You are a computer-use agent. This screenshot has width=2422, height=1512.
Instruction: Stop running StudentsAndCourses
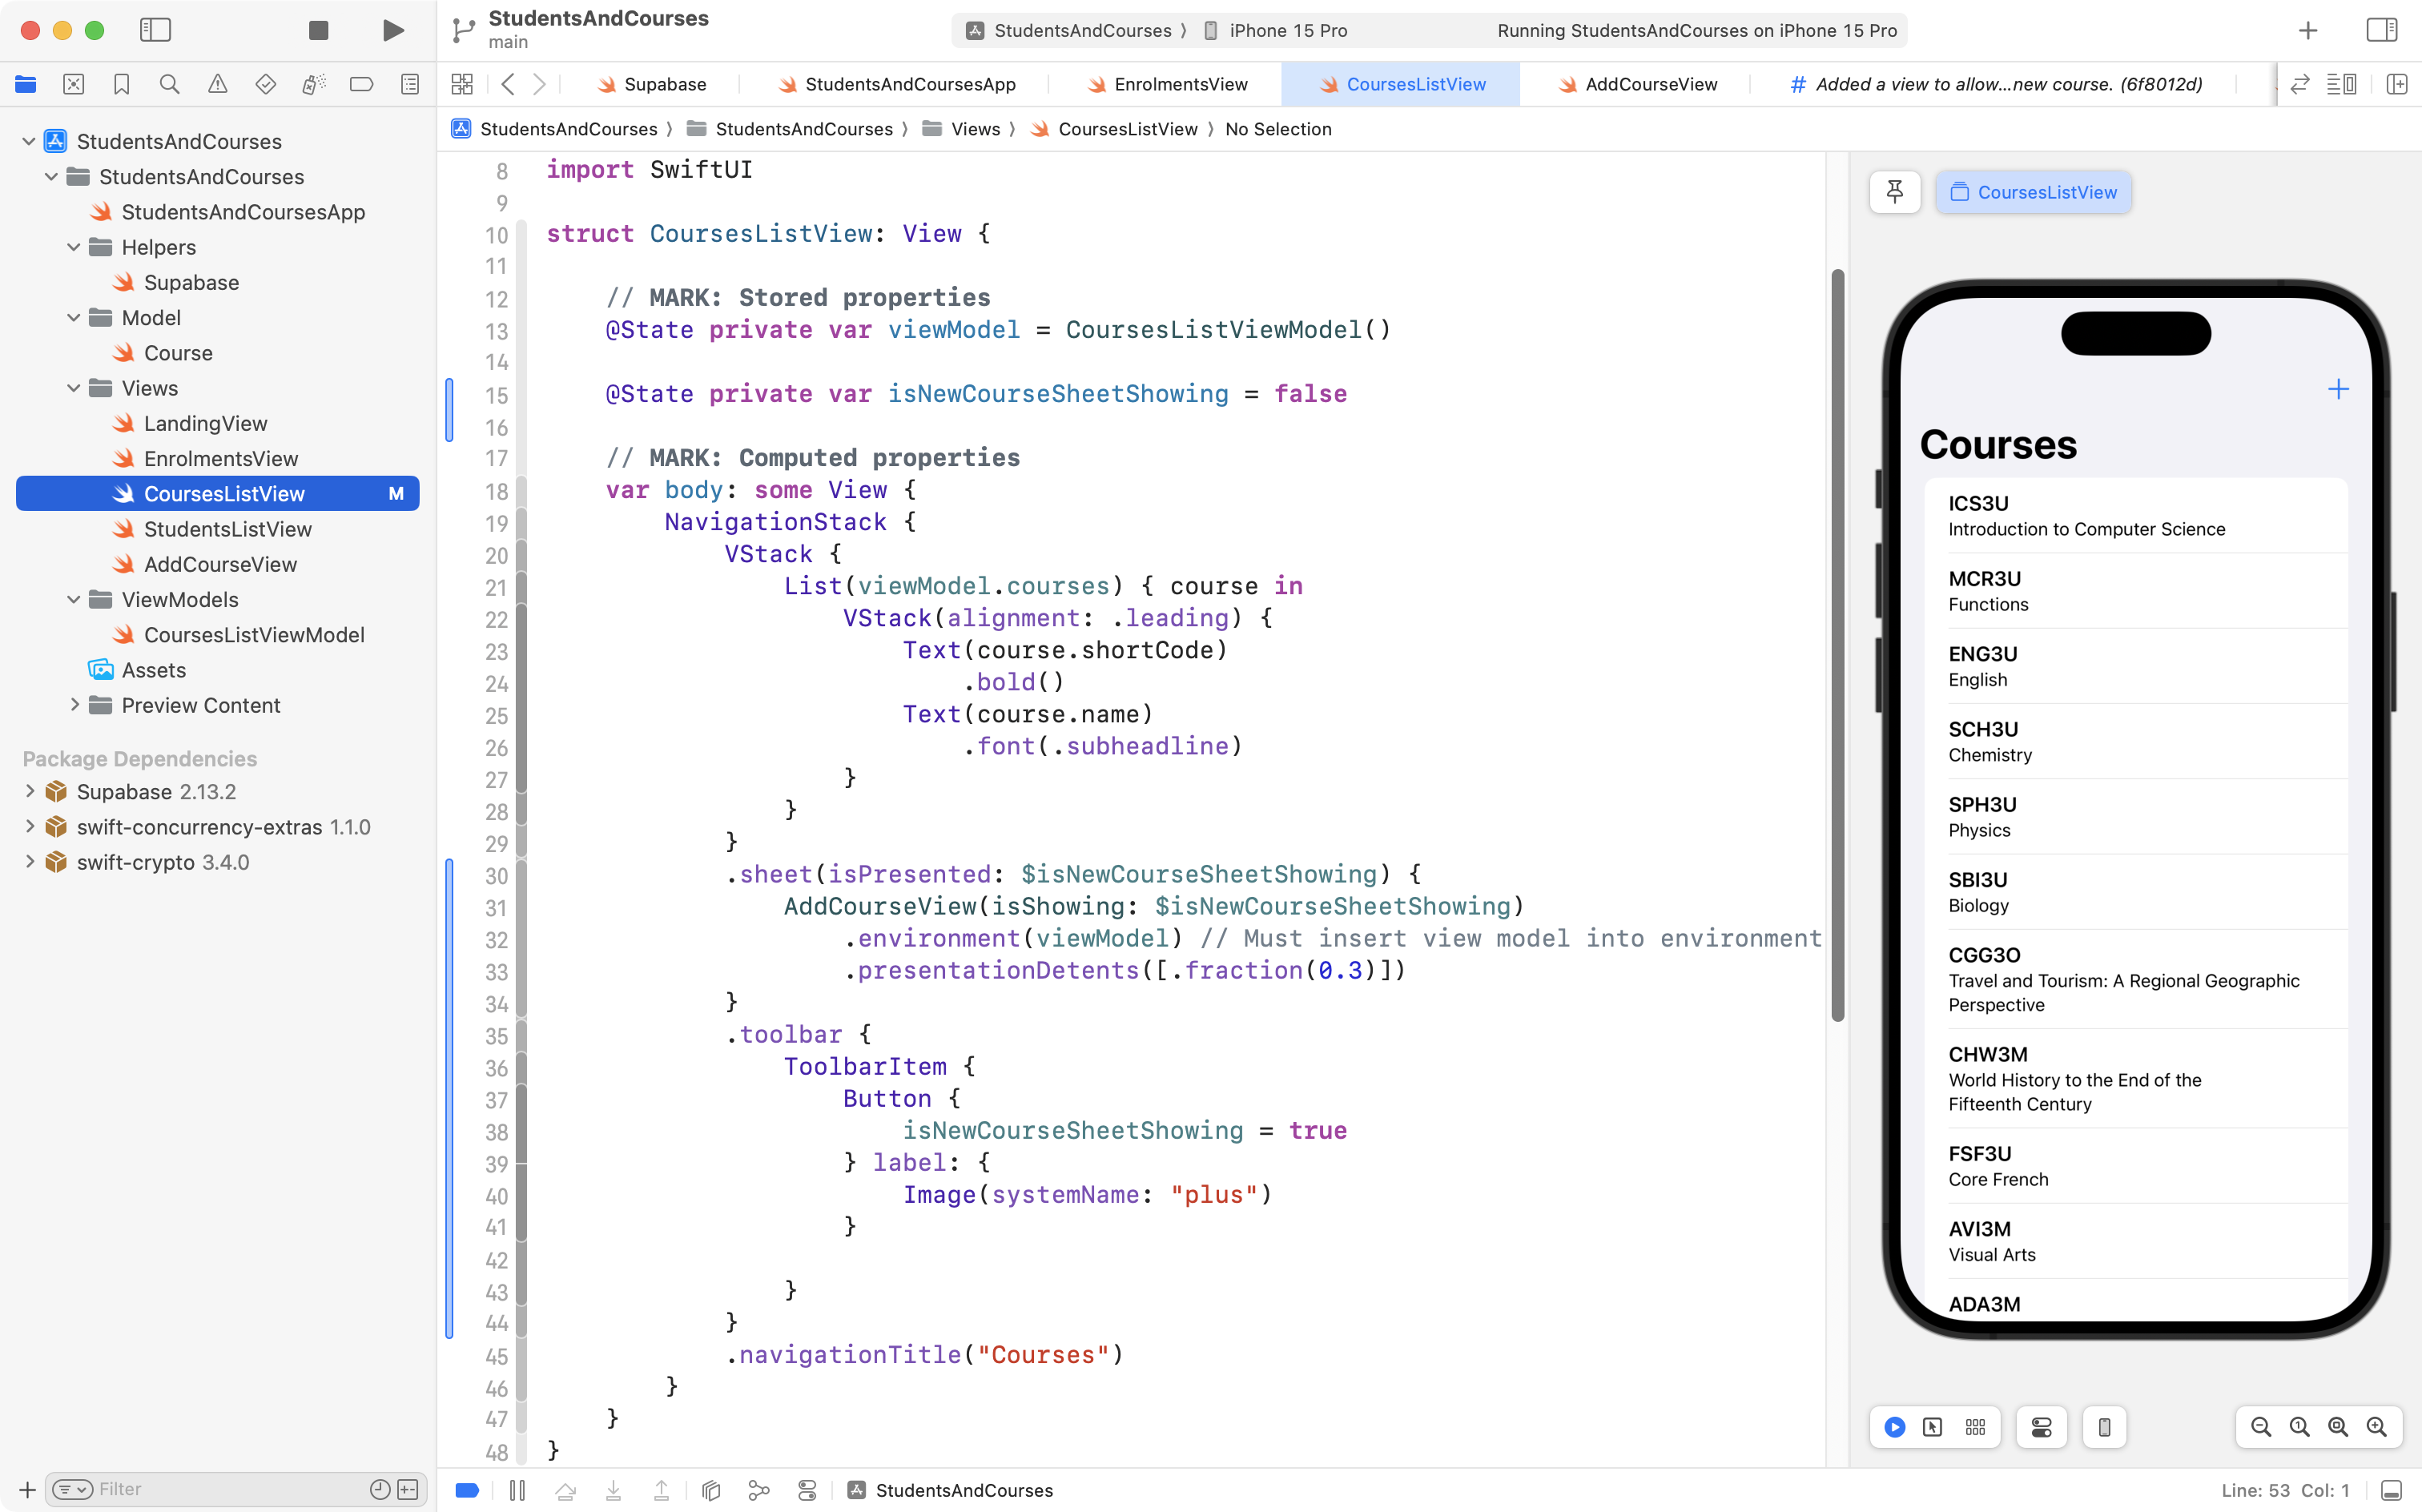pyautogui.click(x=317, y=30)
